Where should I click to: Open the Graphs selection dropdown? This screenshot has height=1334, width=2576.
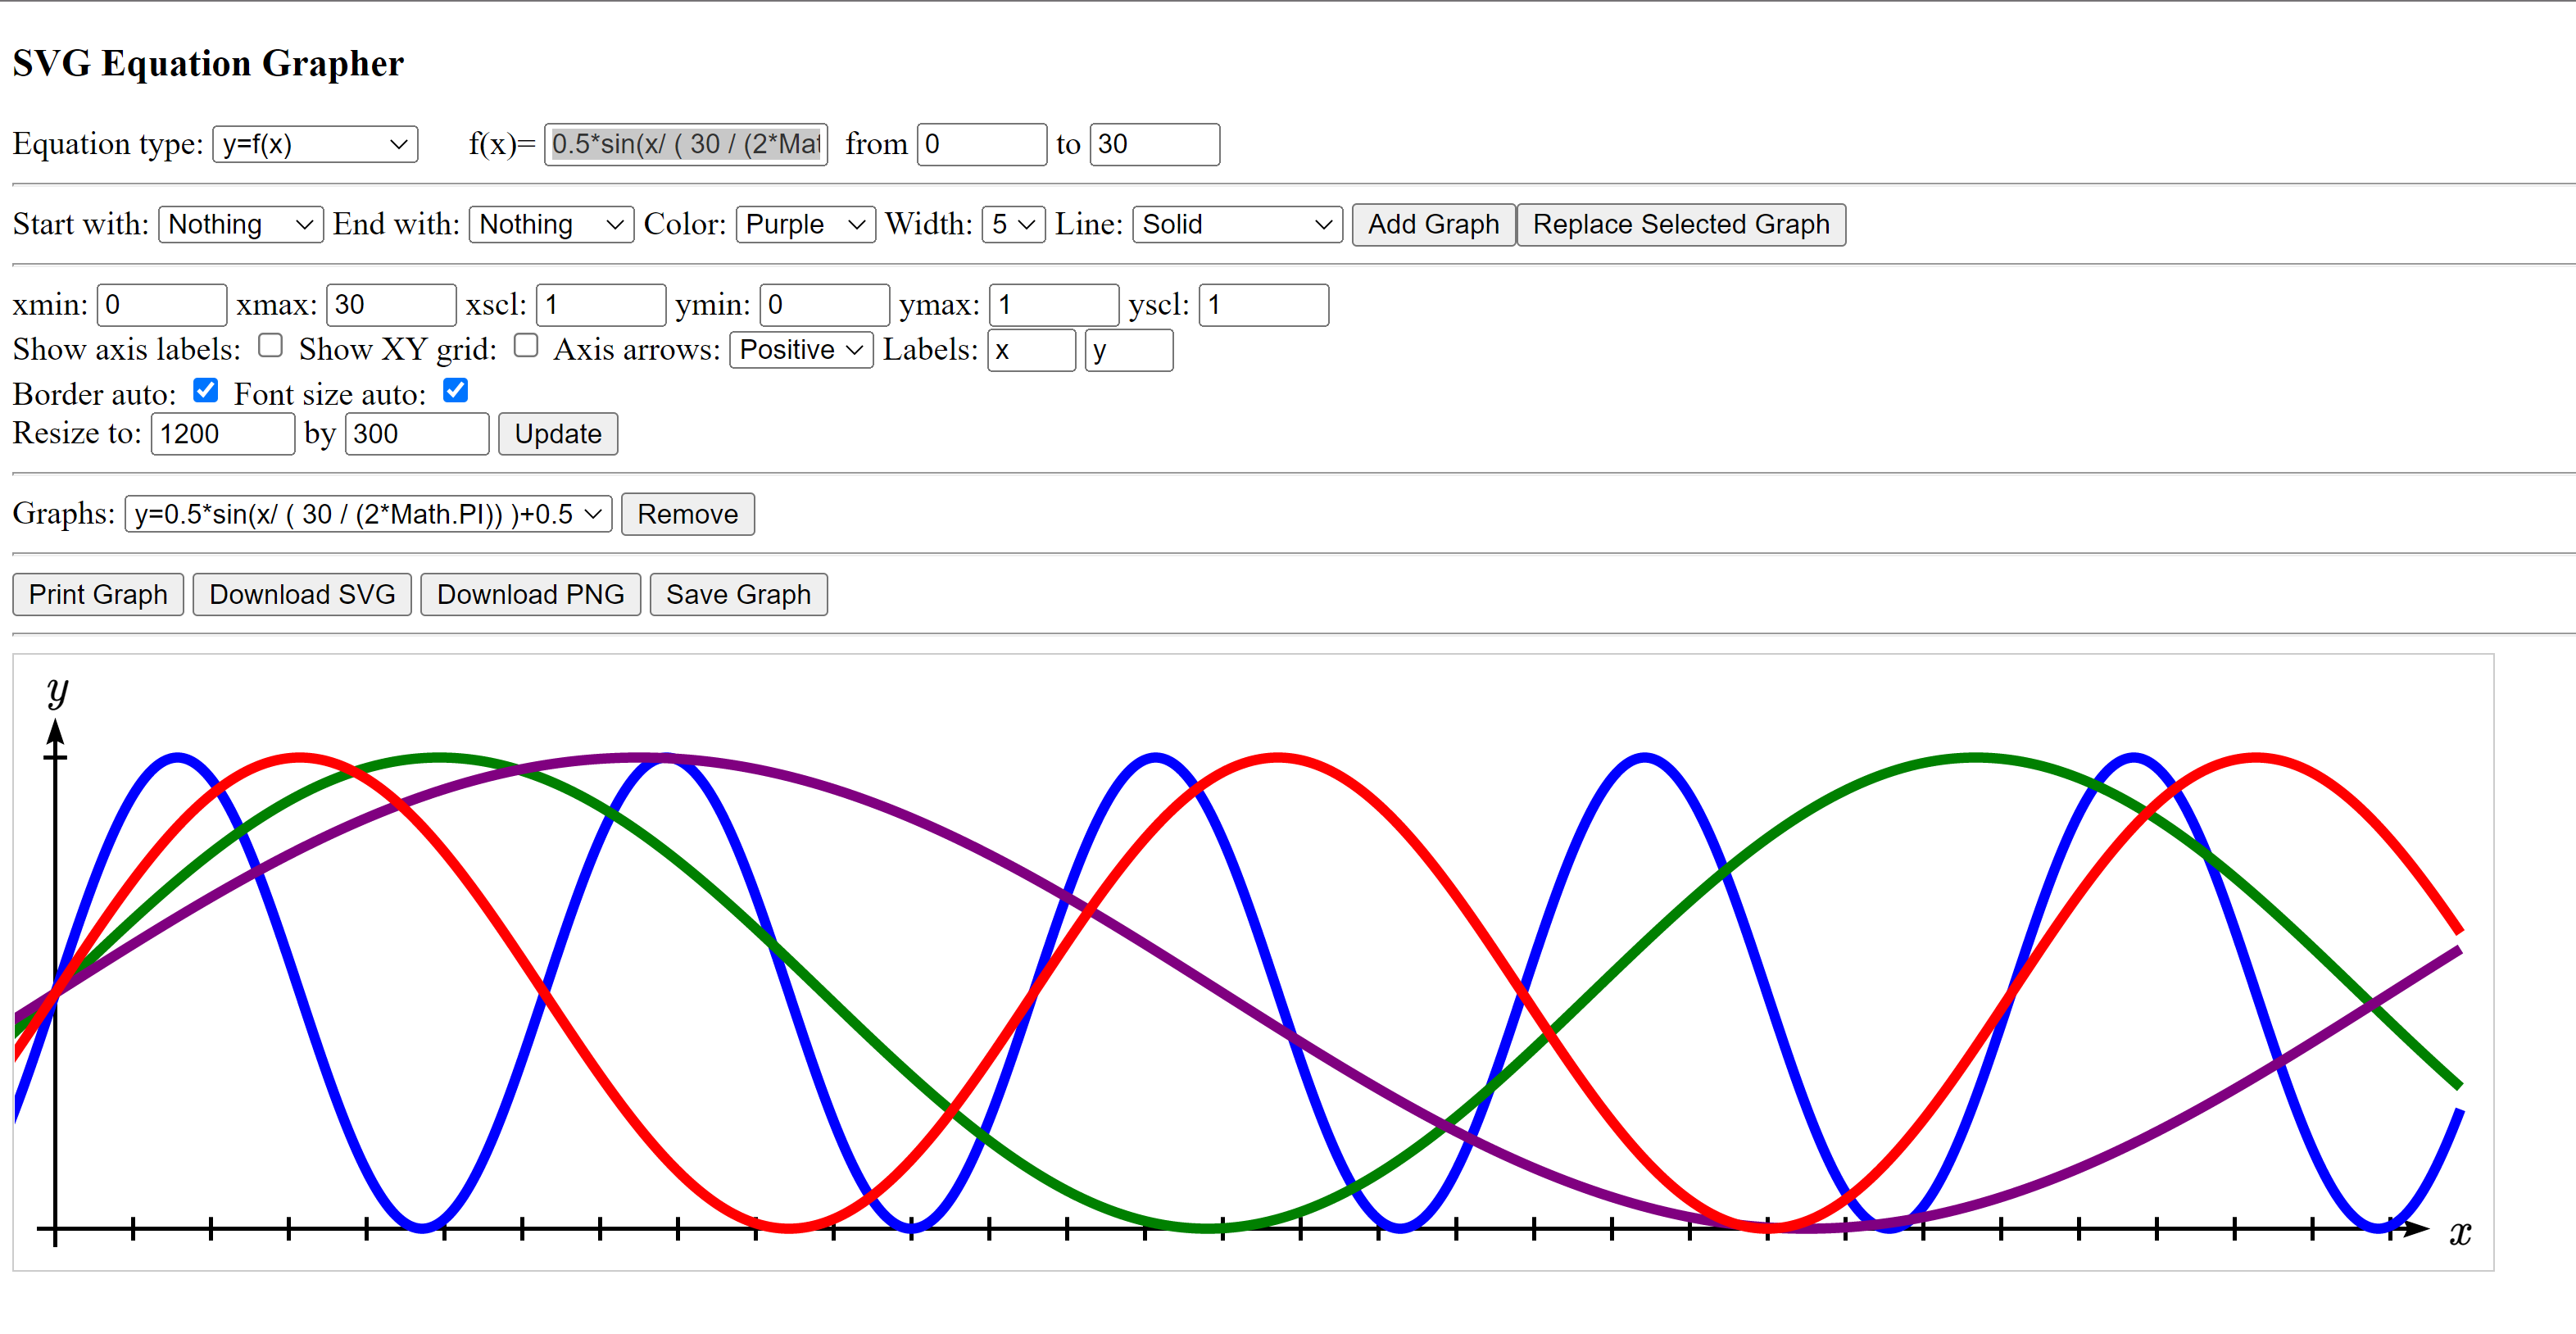(x=368, y=514)
